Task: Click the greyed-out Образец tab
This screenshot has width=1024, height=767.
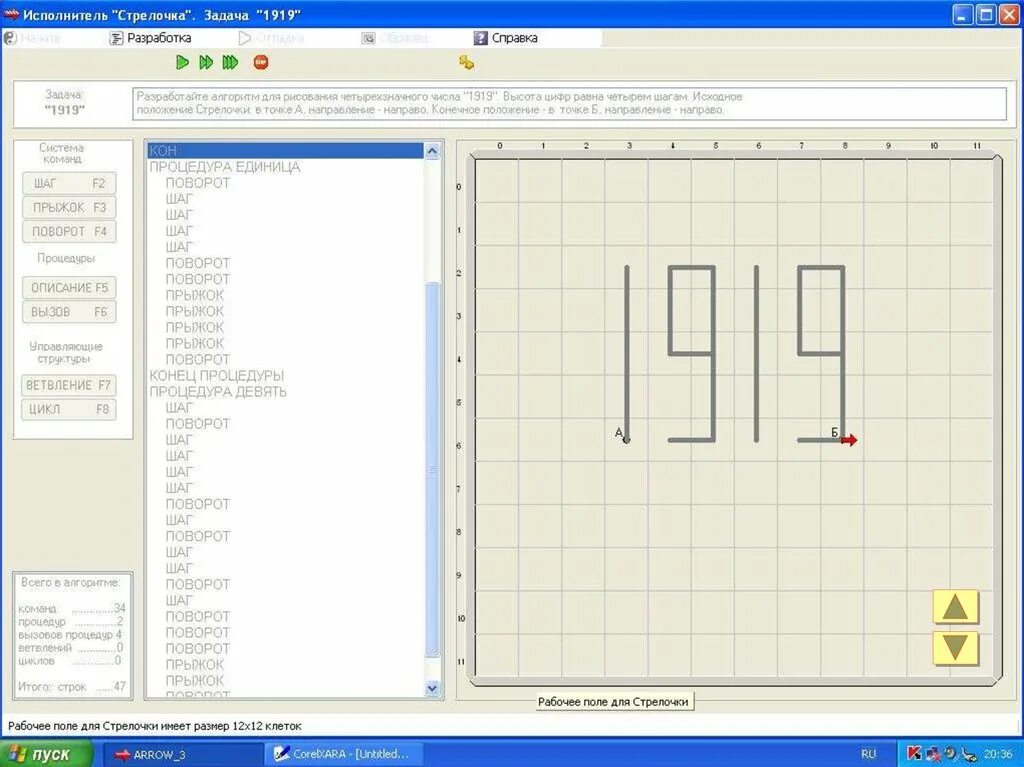Action: tap(395, 38)
